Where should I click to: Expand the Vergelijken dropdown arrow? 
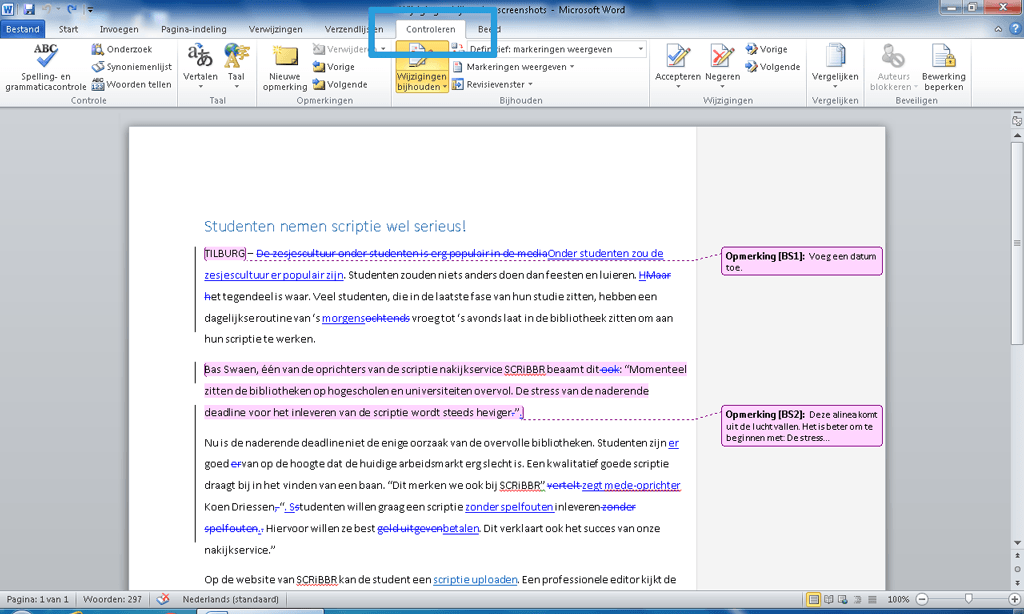click(835, 86)
